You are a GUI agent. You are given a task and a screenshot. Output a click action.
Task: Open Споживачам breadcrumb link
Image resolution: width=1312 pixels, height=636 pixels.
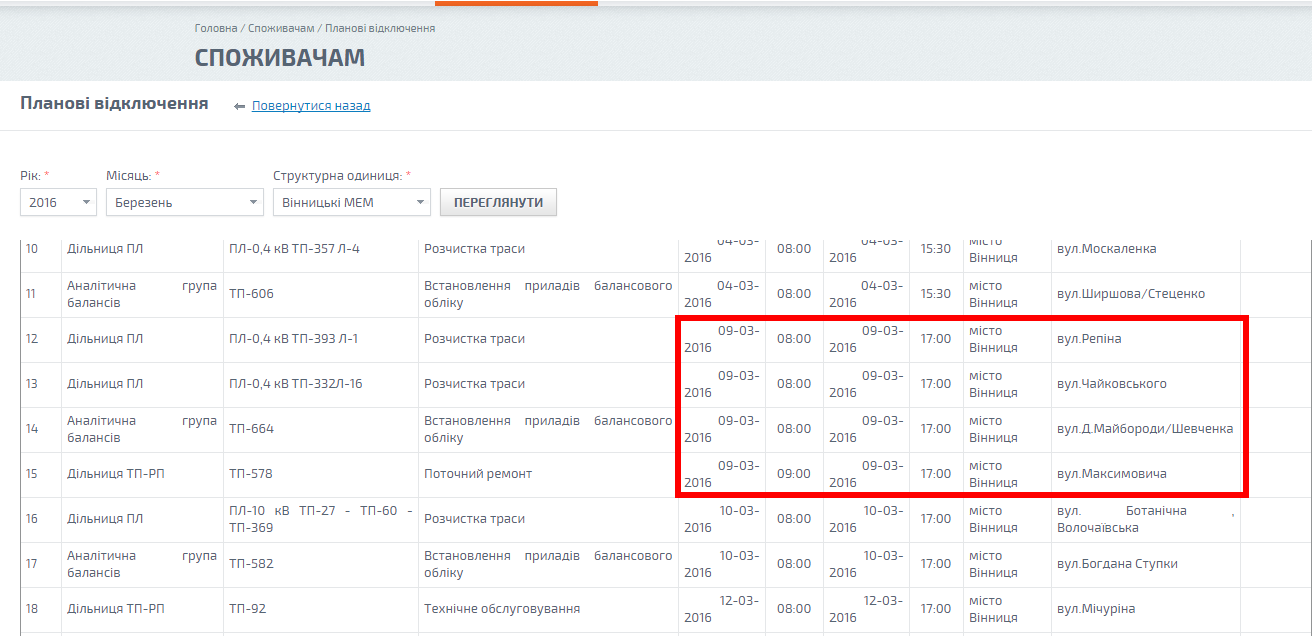[x=281, y=28]
